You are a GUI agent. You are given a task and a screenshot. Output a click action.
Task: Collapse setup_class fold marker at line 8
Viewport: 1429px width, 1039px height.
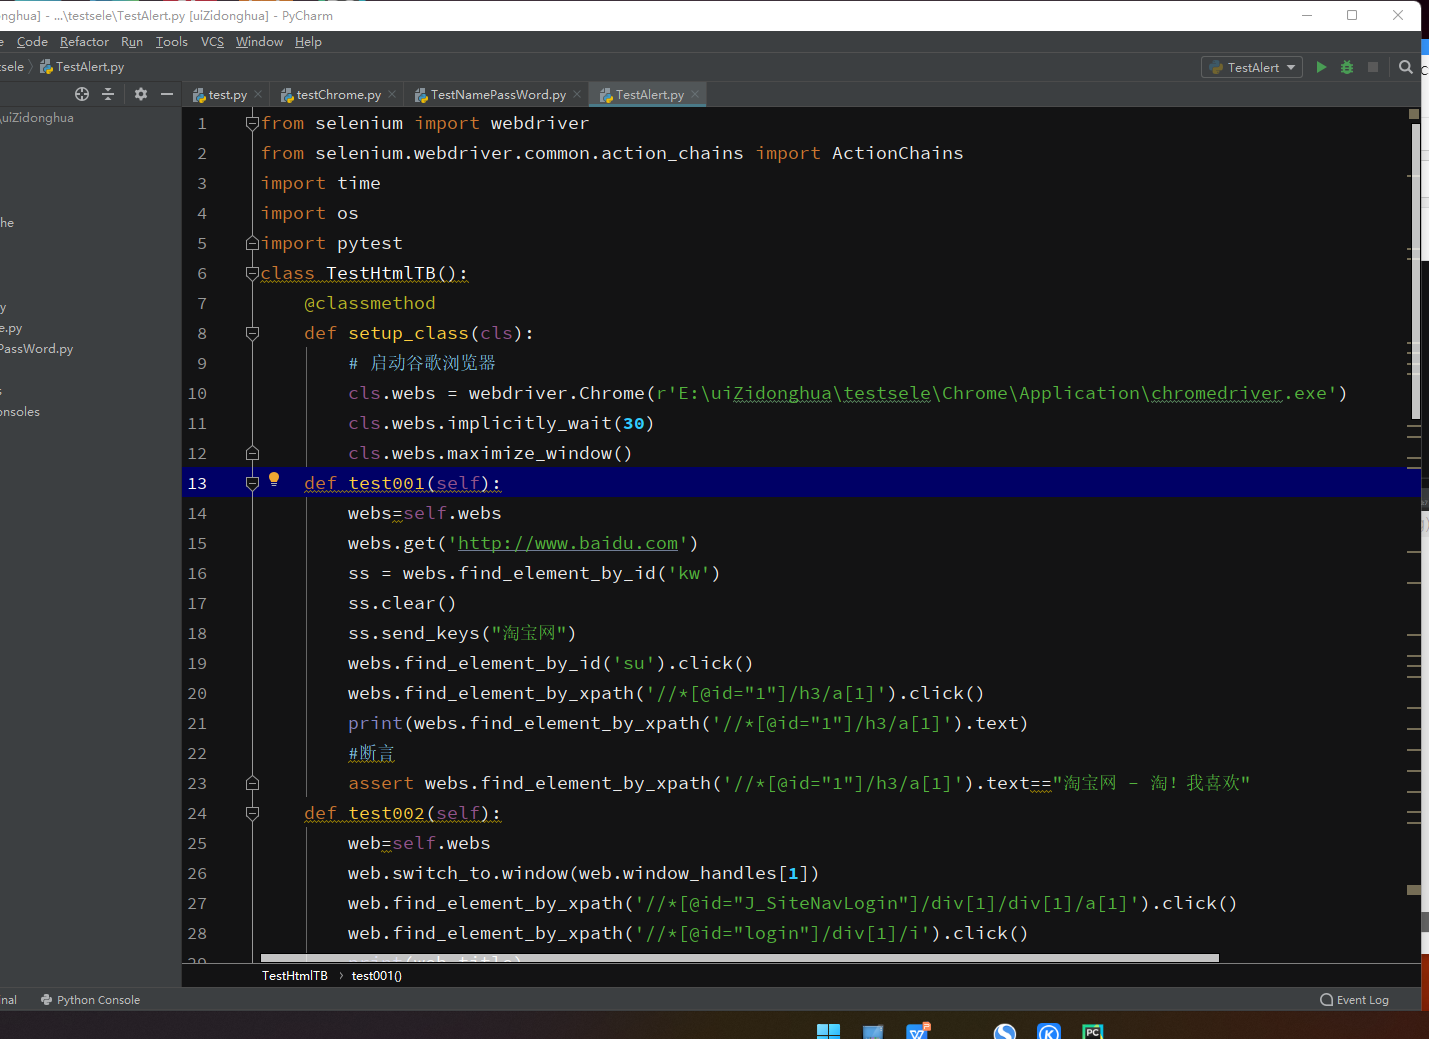point(252,333)
